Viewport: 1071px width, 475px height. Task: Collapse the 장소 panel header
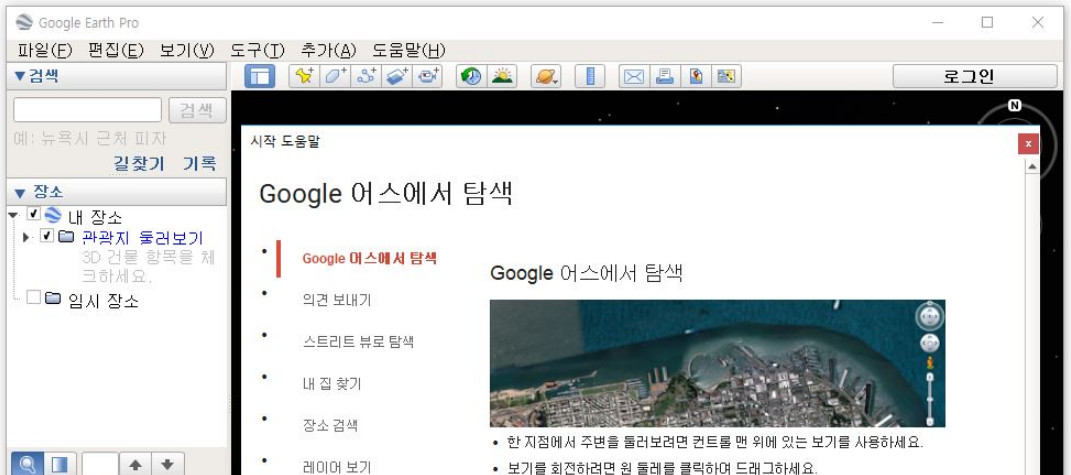[116, 193]
